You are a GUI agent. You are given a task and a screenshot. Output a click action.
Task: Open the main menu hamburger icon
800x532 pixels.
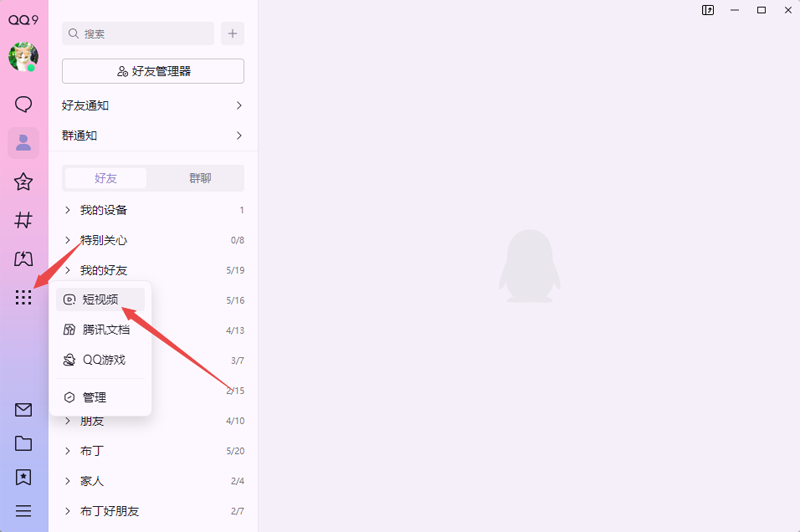coord(23,511)
